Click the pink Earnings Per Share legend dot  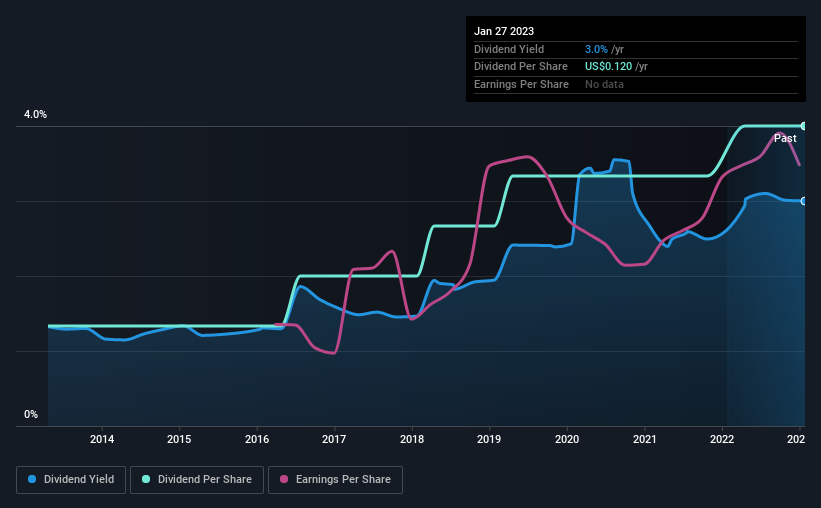pos(284,479)
